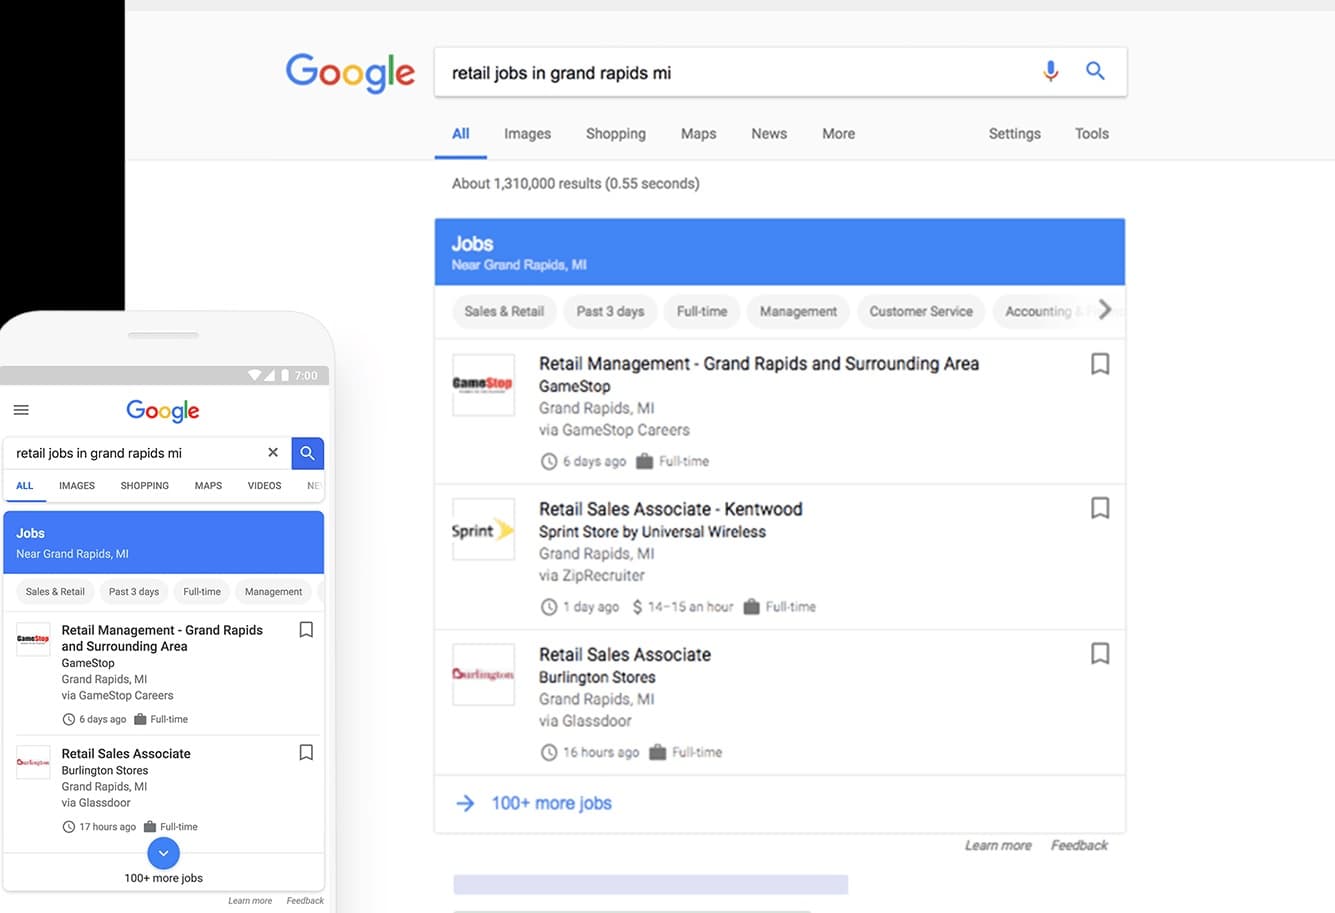Open the desktop 100+ more jobs link
Image resolution: width=1335 pixels, height=913 pixels.
[x=551, y=803]
